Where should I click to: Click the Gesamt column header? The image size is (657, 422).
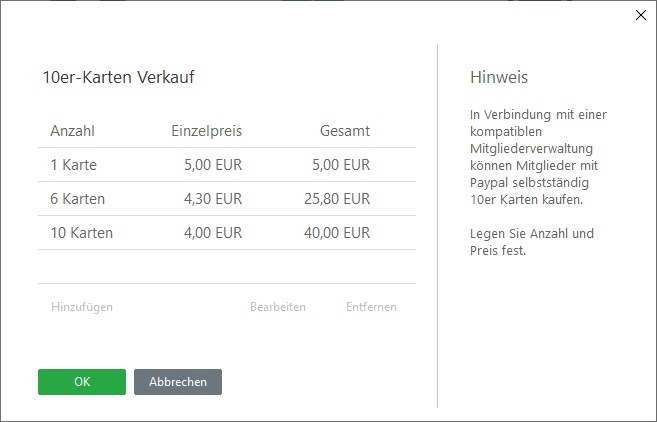(x=345, y=131)
